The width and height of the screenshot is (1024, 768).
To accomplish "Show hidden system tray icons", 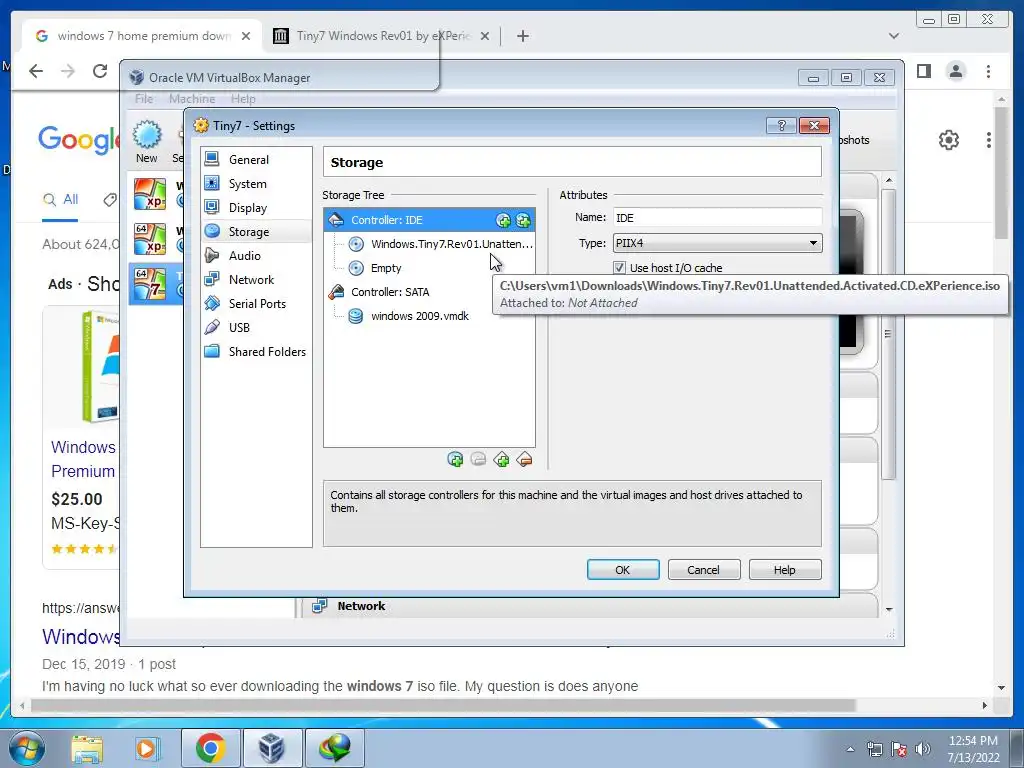I will (x=850, y=749).
